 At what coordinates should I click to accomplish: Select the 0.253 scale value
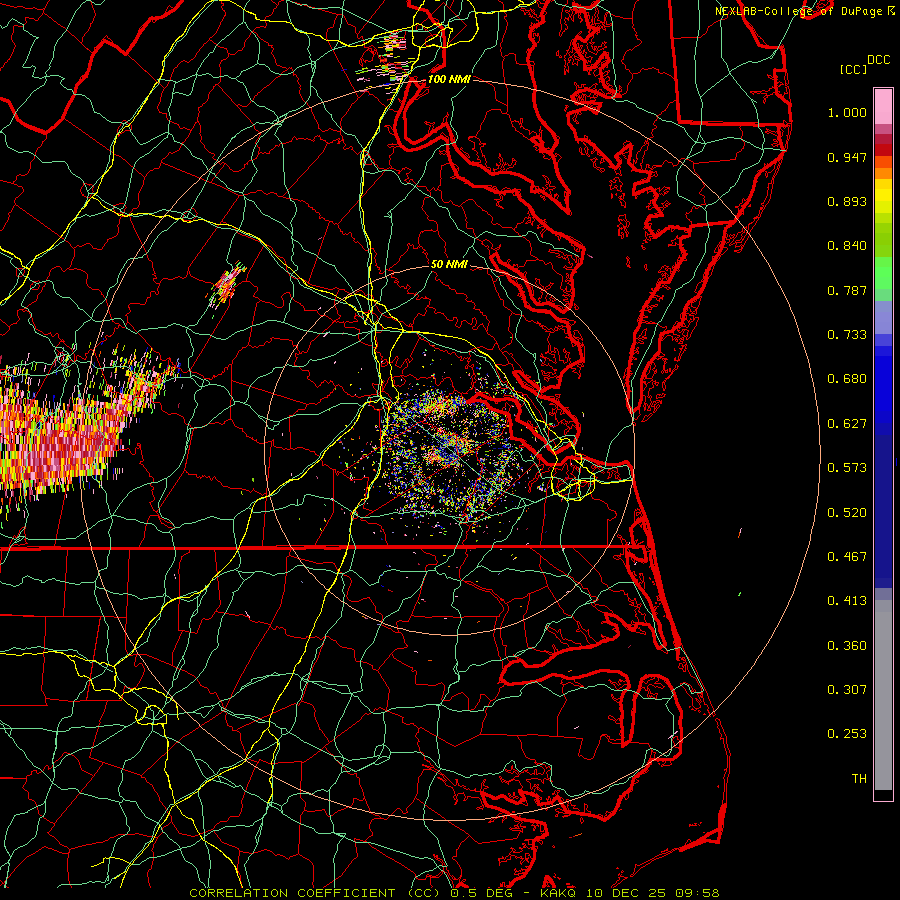(x=847, y=734)
